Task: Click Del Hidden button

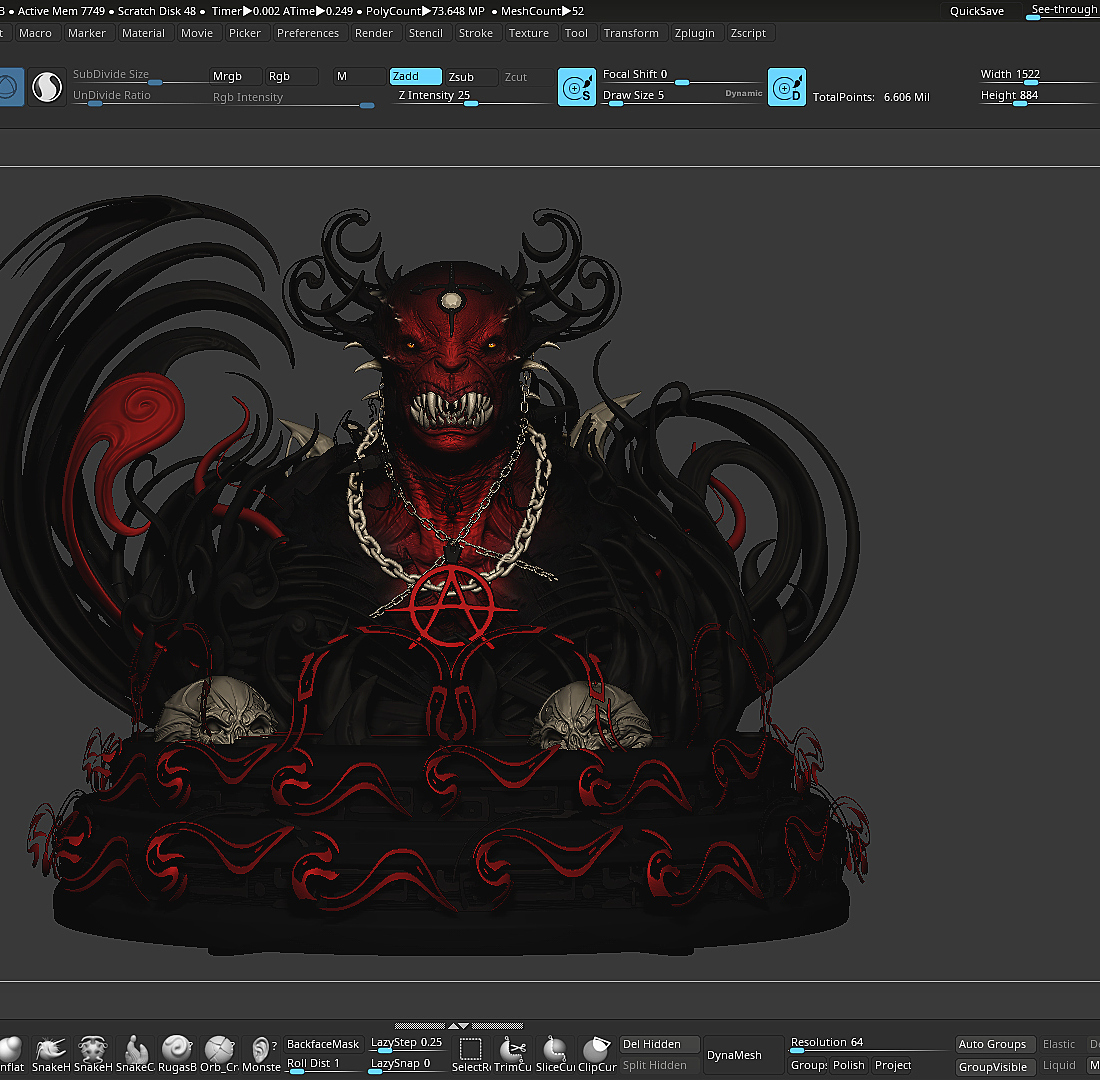Action: (659, 1044)
